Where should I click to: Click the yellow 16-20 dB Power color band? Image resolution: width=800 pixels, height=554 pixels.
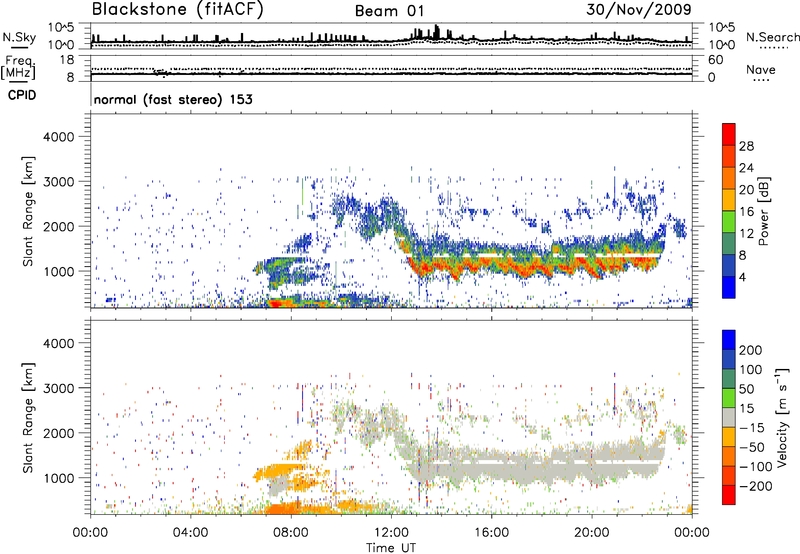click(x=729, y=200)
